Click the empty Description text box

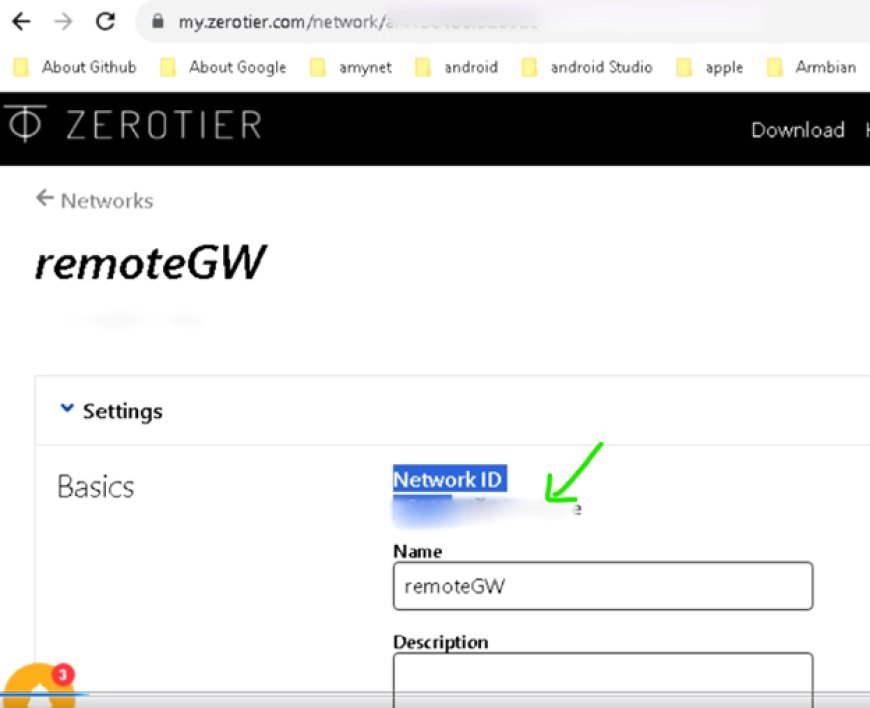tap(603, 680)
